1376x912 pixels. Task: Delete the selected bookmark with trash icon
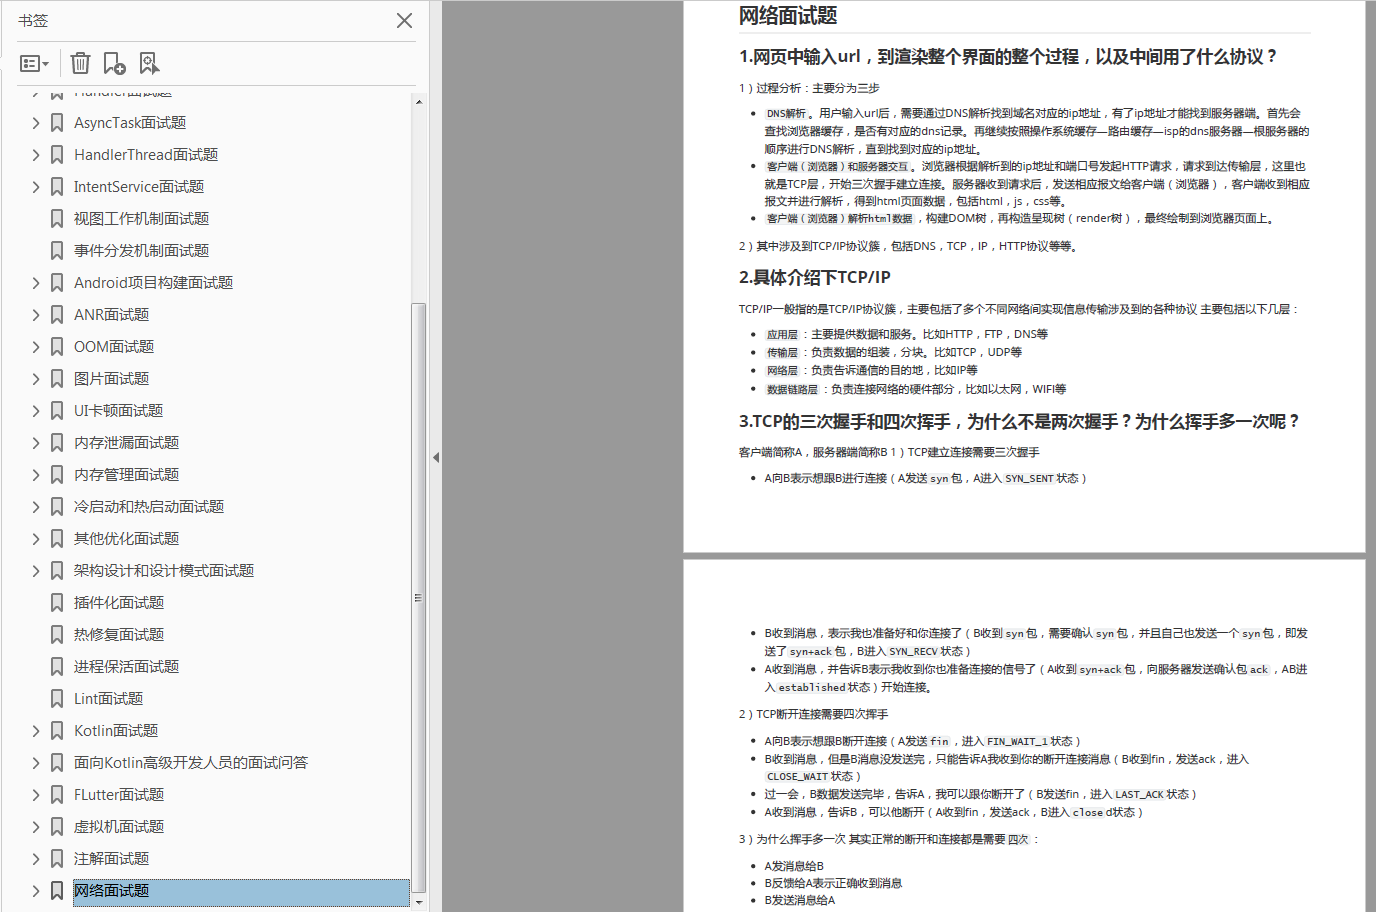click(80, 63)
